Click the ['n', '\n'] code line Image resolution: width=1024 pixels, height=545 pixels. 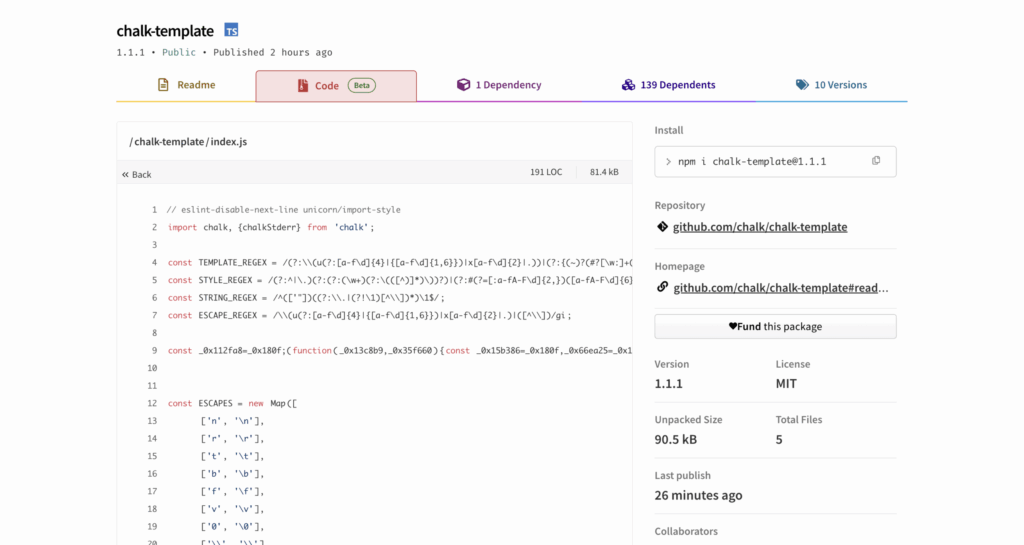(232, 421)
